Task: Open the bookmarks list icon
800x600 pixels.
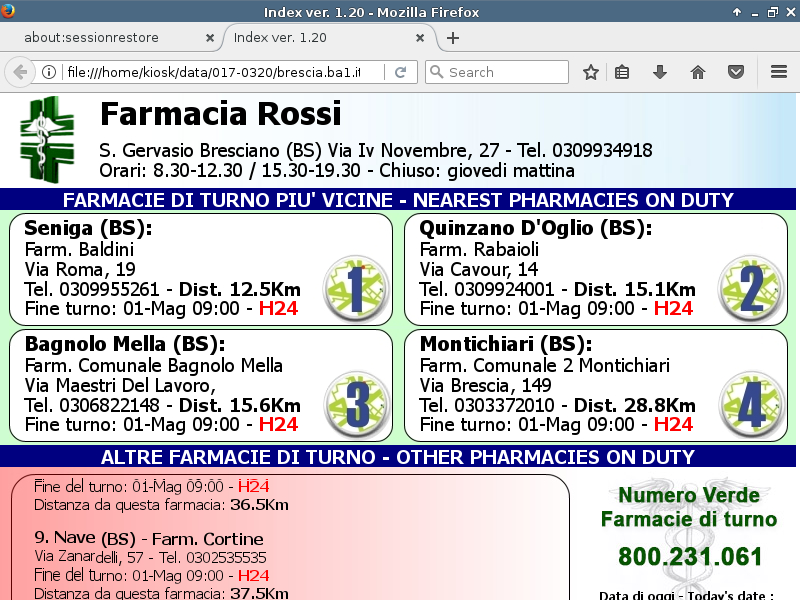Action: tap(622, 72)
